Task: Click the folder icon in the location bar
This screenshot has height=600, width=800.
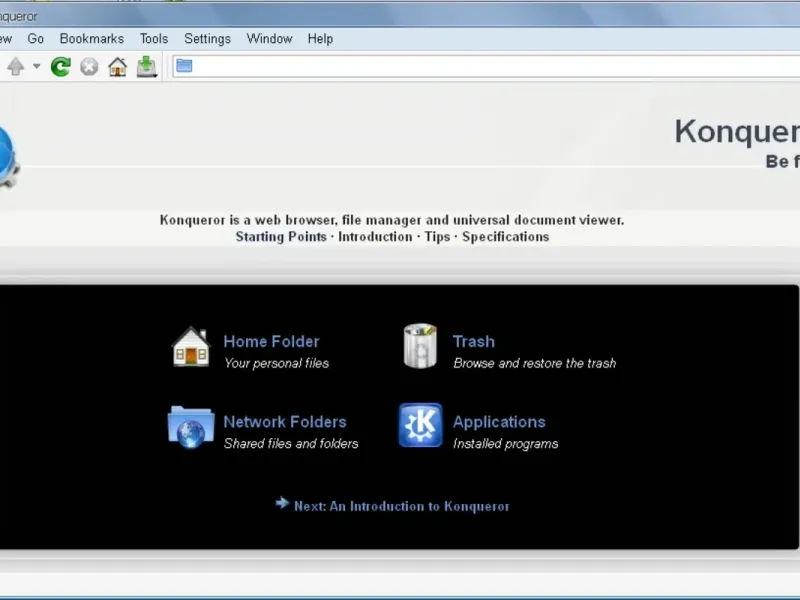Action: pyautogui.click(x=184, y=66)
